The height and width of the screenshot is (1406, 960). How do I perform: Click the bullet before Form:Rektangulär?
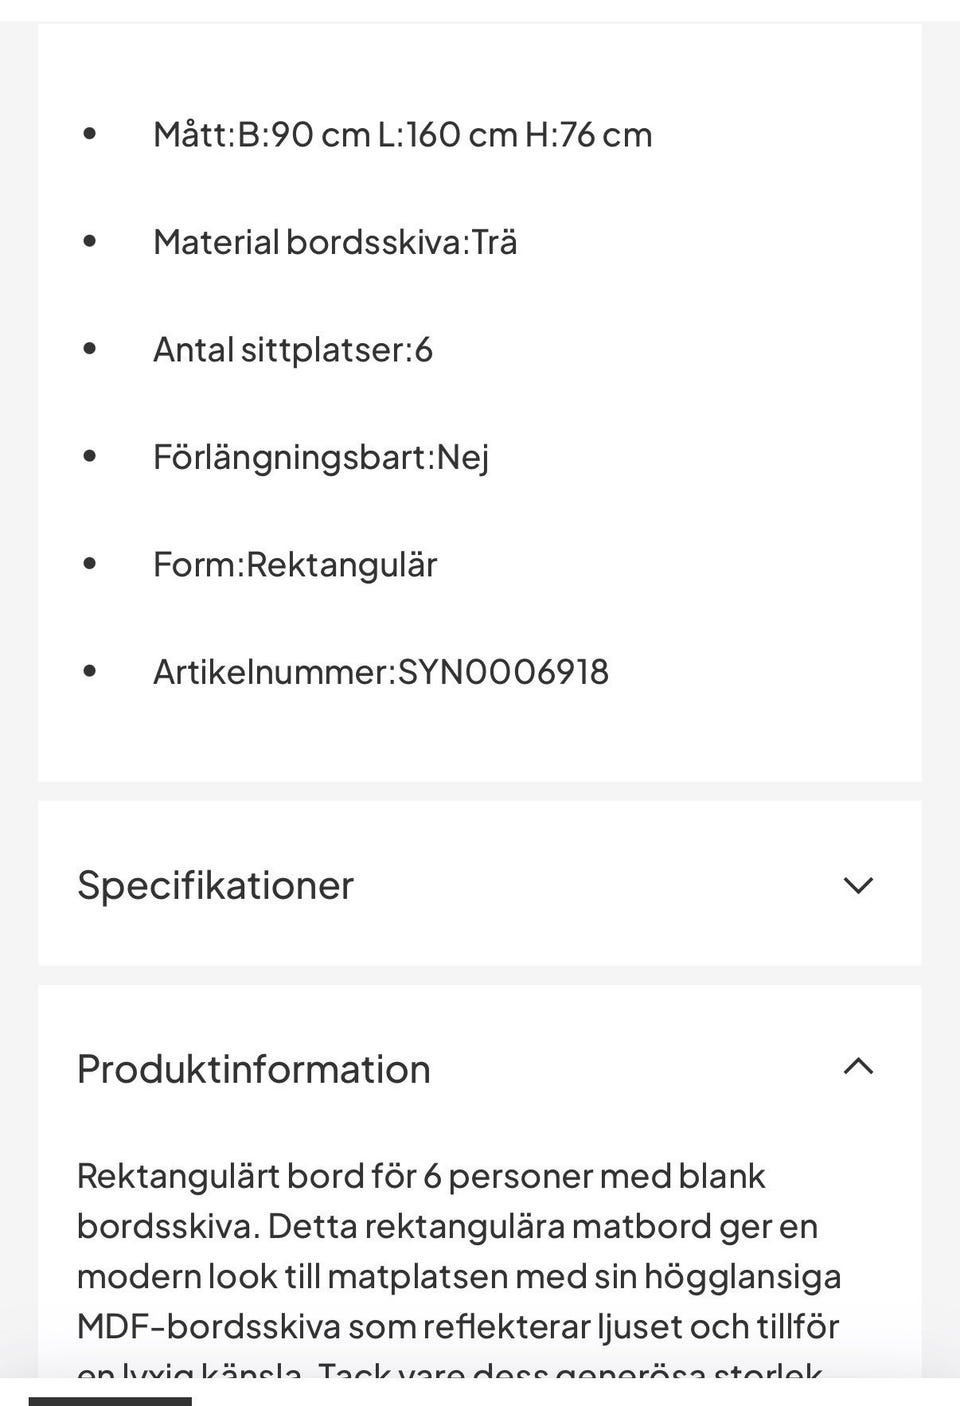pos(90,564)
